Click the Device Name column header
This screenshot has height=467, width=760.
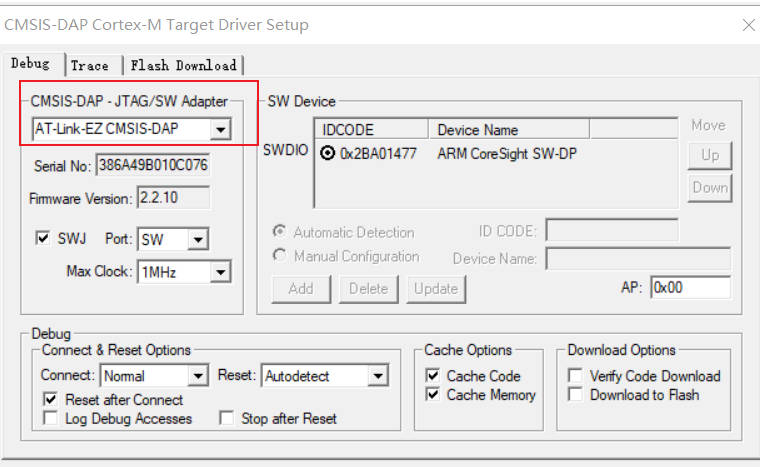[x=509, y=130]
